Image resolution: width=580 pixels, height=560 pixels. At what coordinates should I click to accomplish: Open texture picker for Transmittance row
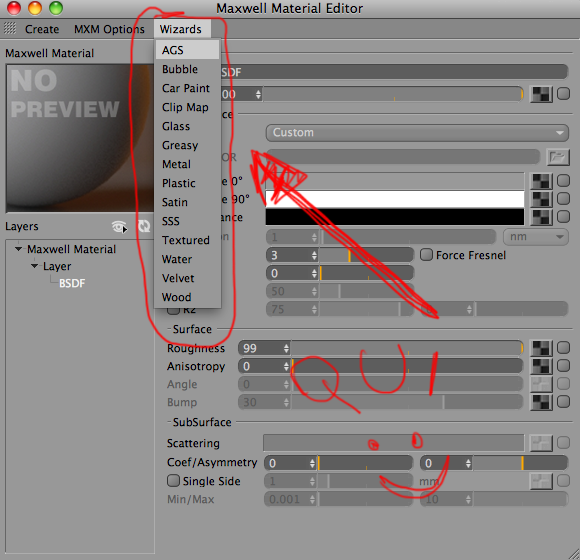[541, 217]
